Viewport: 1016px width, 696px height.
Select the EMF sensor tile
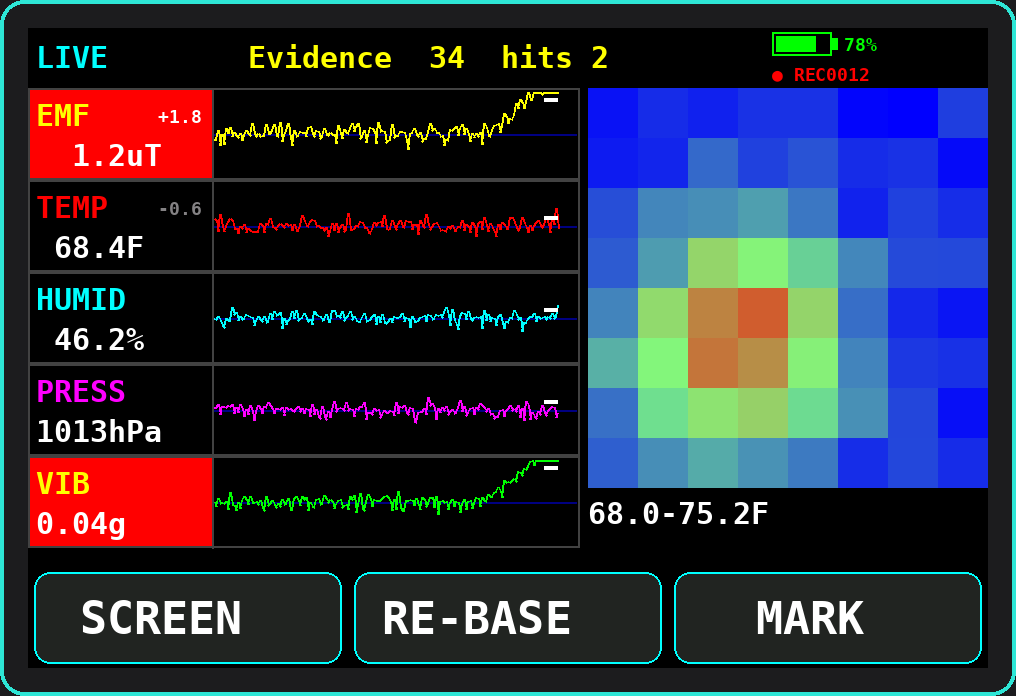(121, 134)
